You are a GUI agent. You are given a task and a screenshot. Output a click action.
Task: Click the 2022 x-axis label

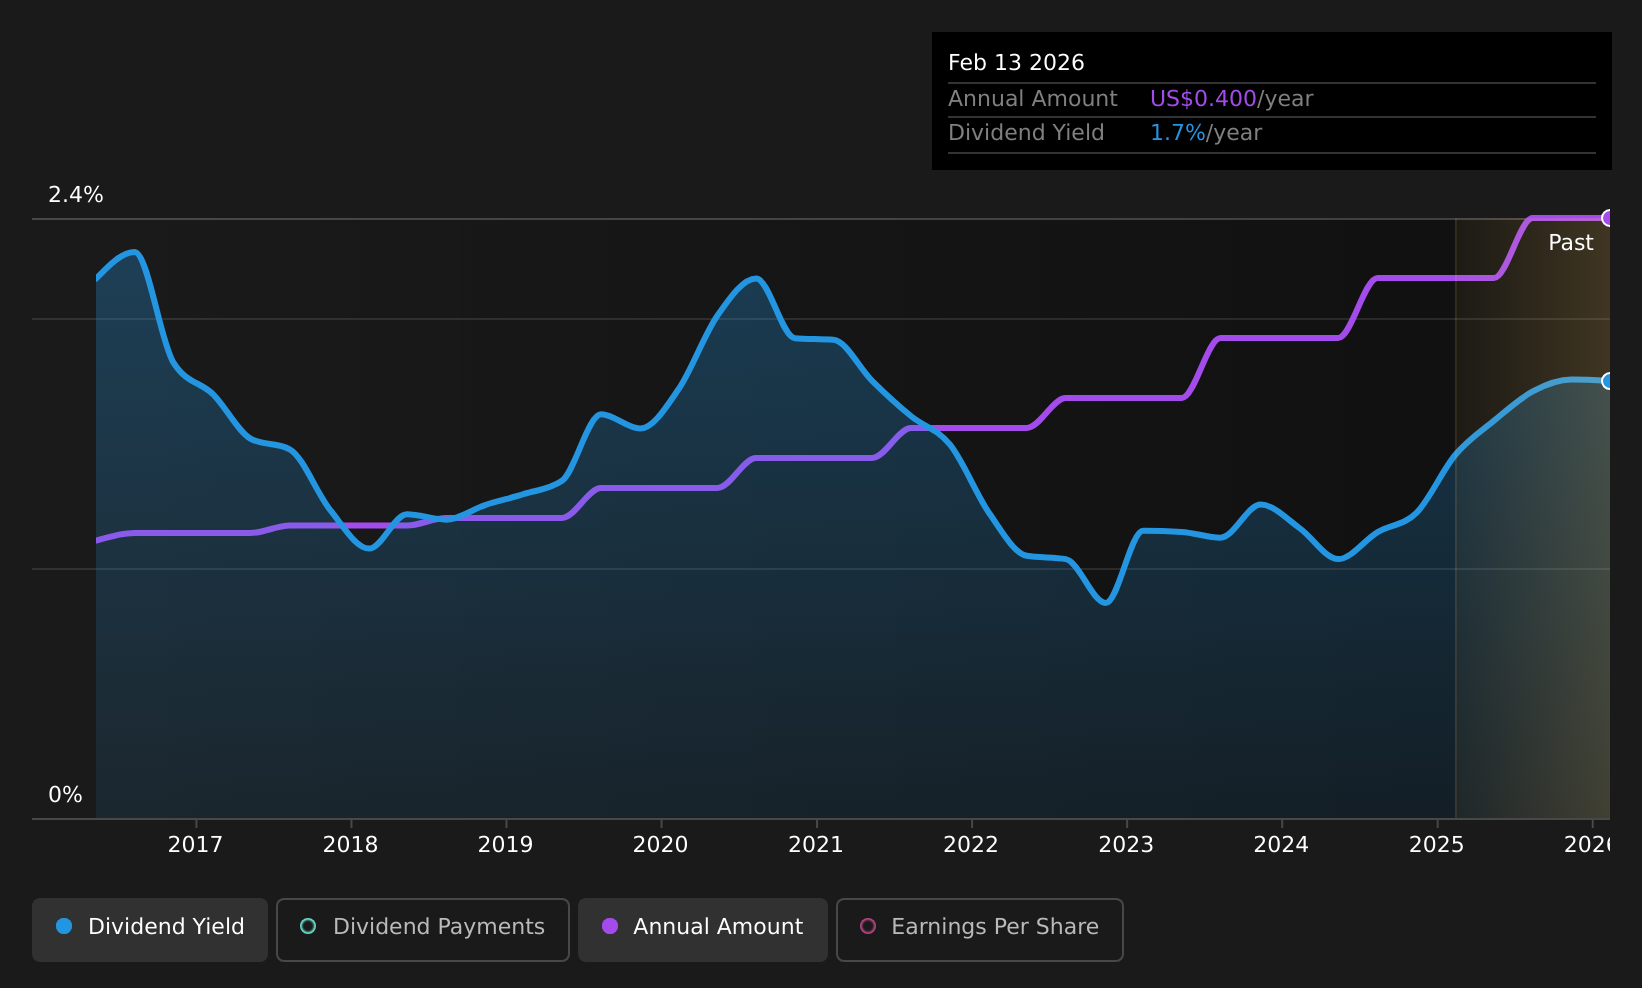[971, 845]
